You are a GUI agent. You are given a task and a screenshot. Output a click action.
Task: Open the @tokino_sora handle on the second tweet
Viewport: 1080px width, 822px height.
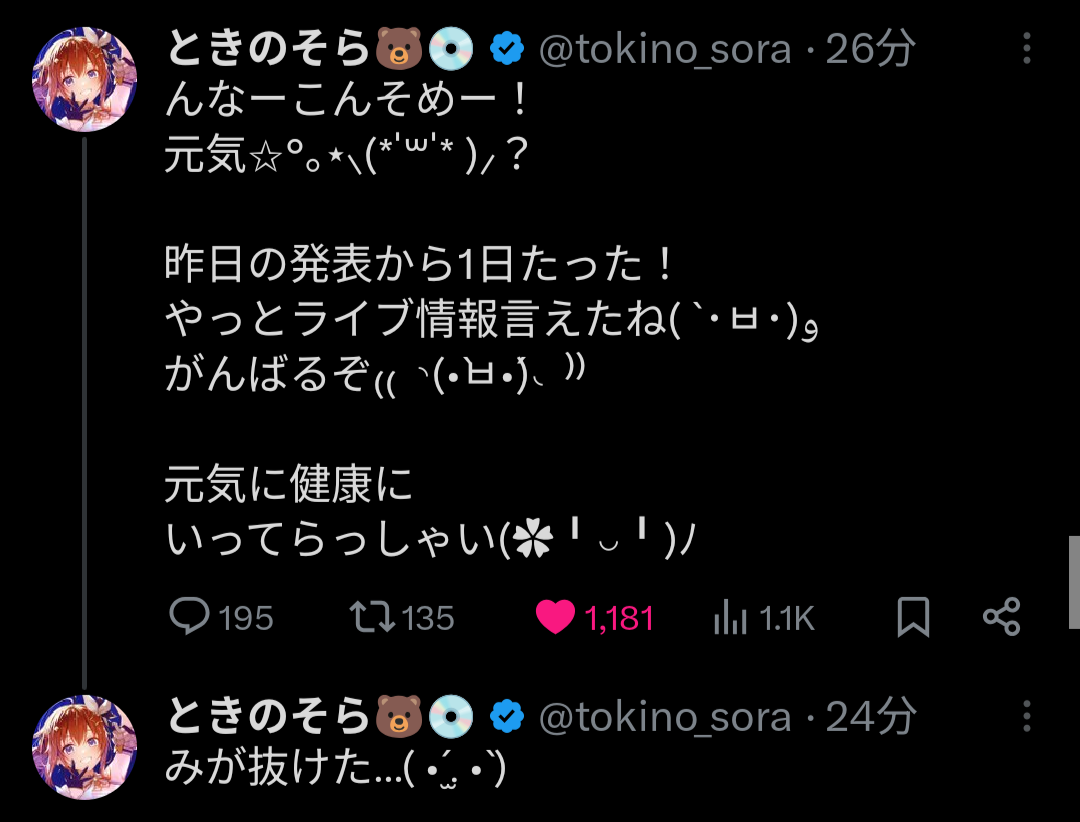click(x=665, y=717)
